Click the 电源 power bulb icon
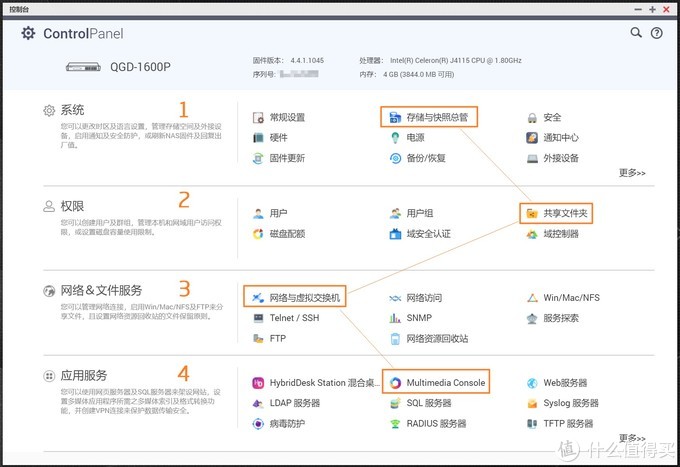Screen dimensions: 680x467 [395, 138]
